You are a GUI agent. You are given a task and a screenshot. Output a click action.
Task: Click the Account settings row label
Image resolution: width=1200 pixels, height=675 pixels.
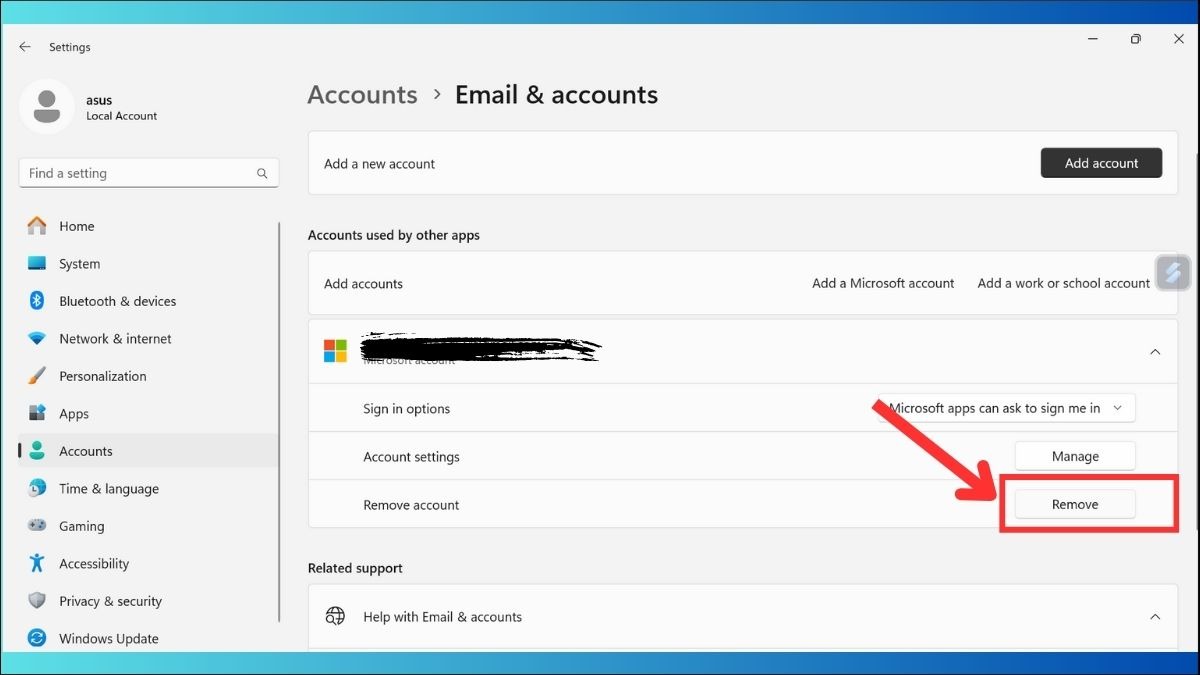pos(411,457)
